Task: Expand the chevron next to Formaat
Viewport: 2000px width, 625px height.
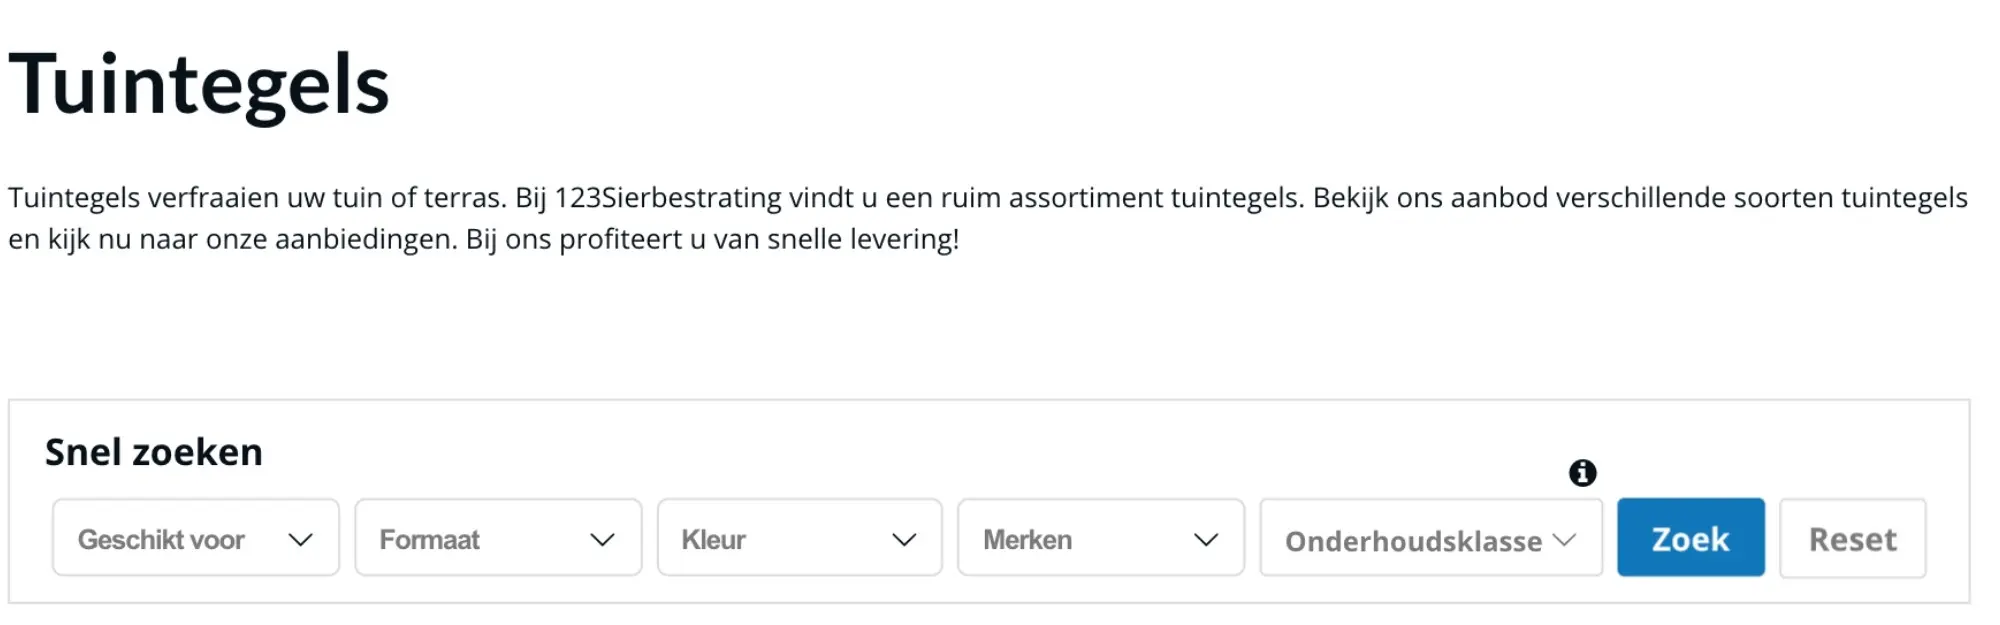Action: tap(602, 540)
